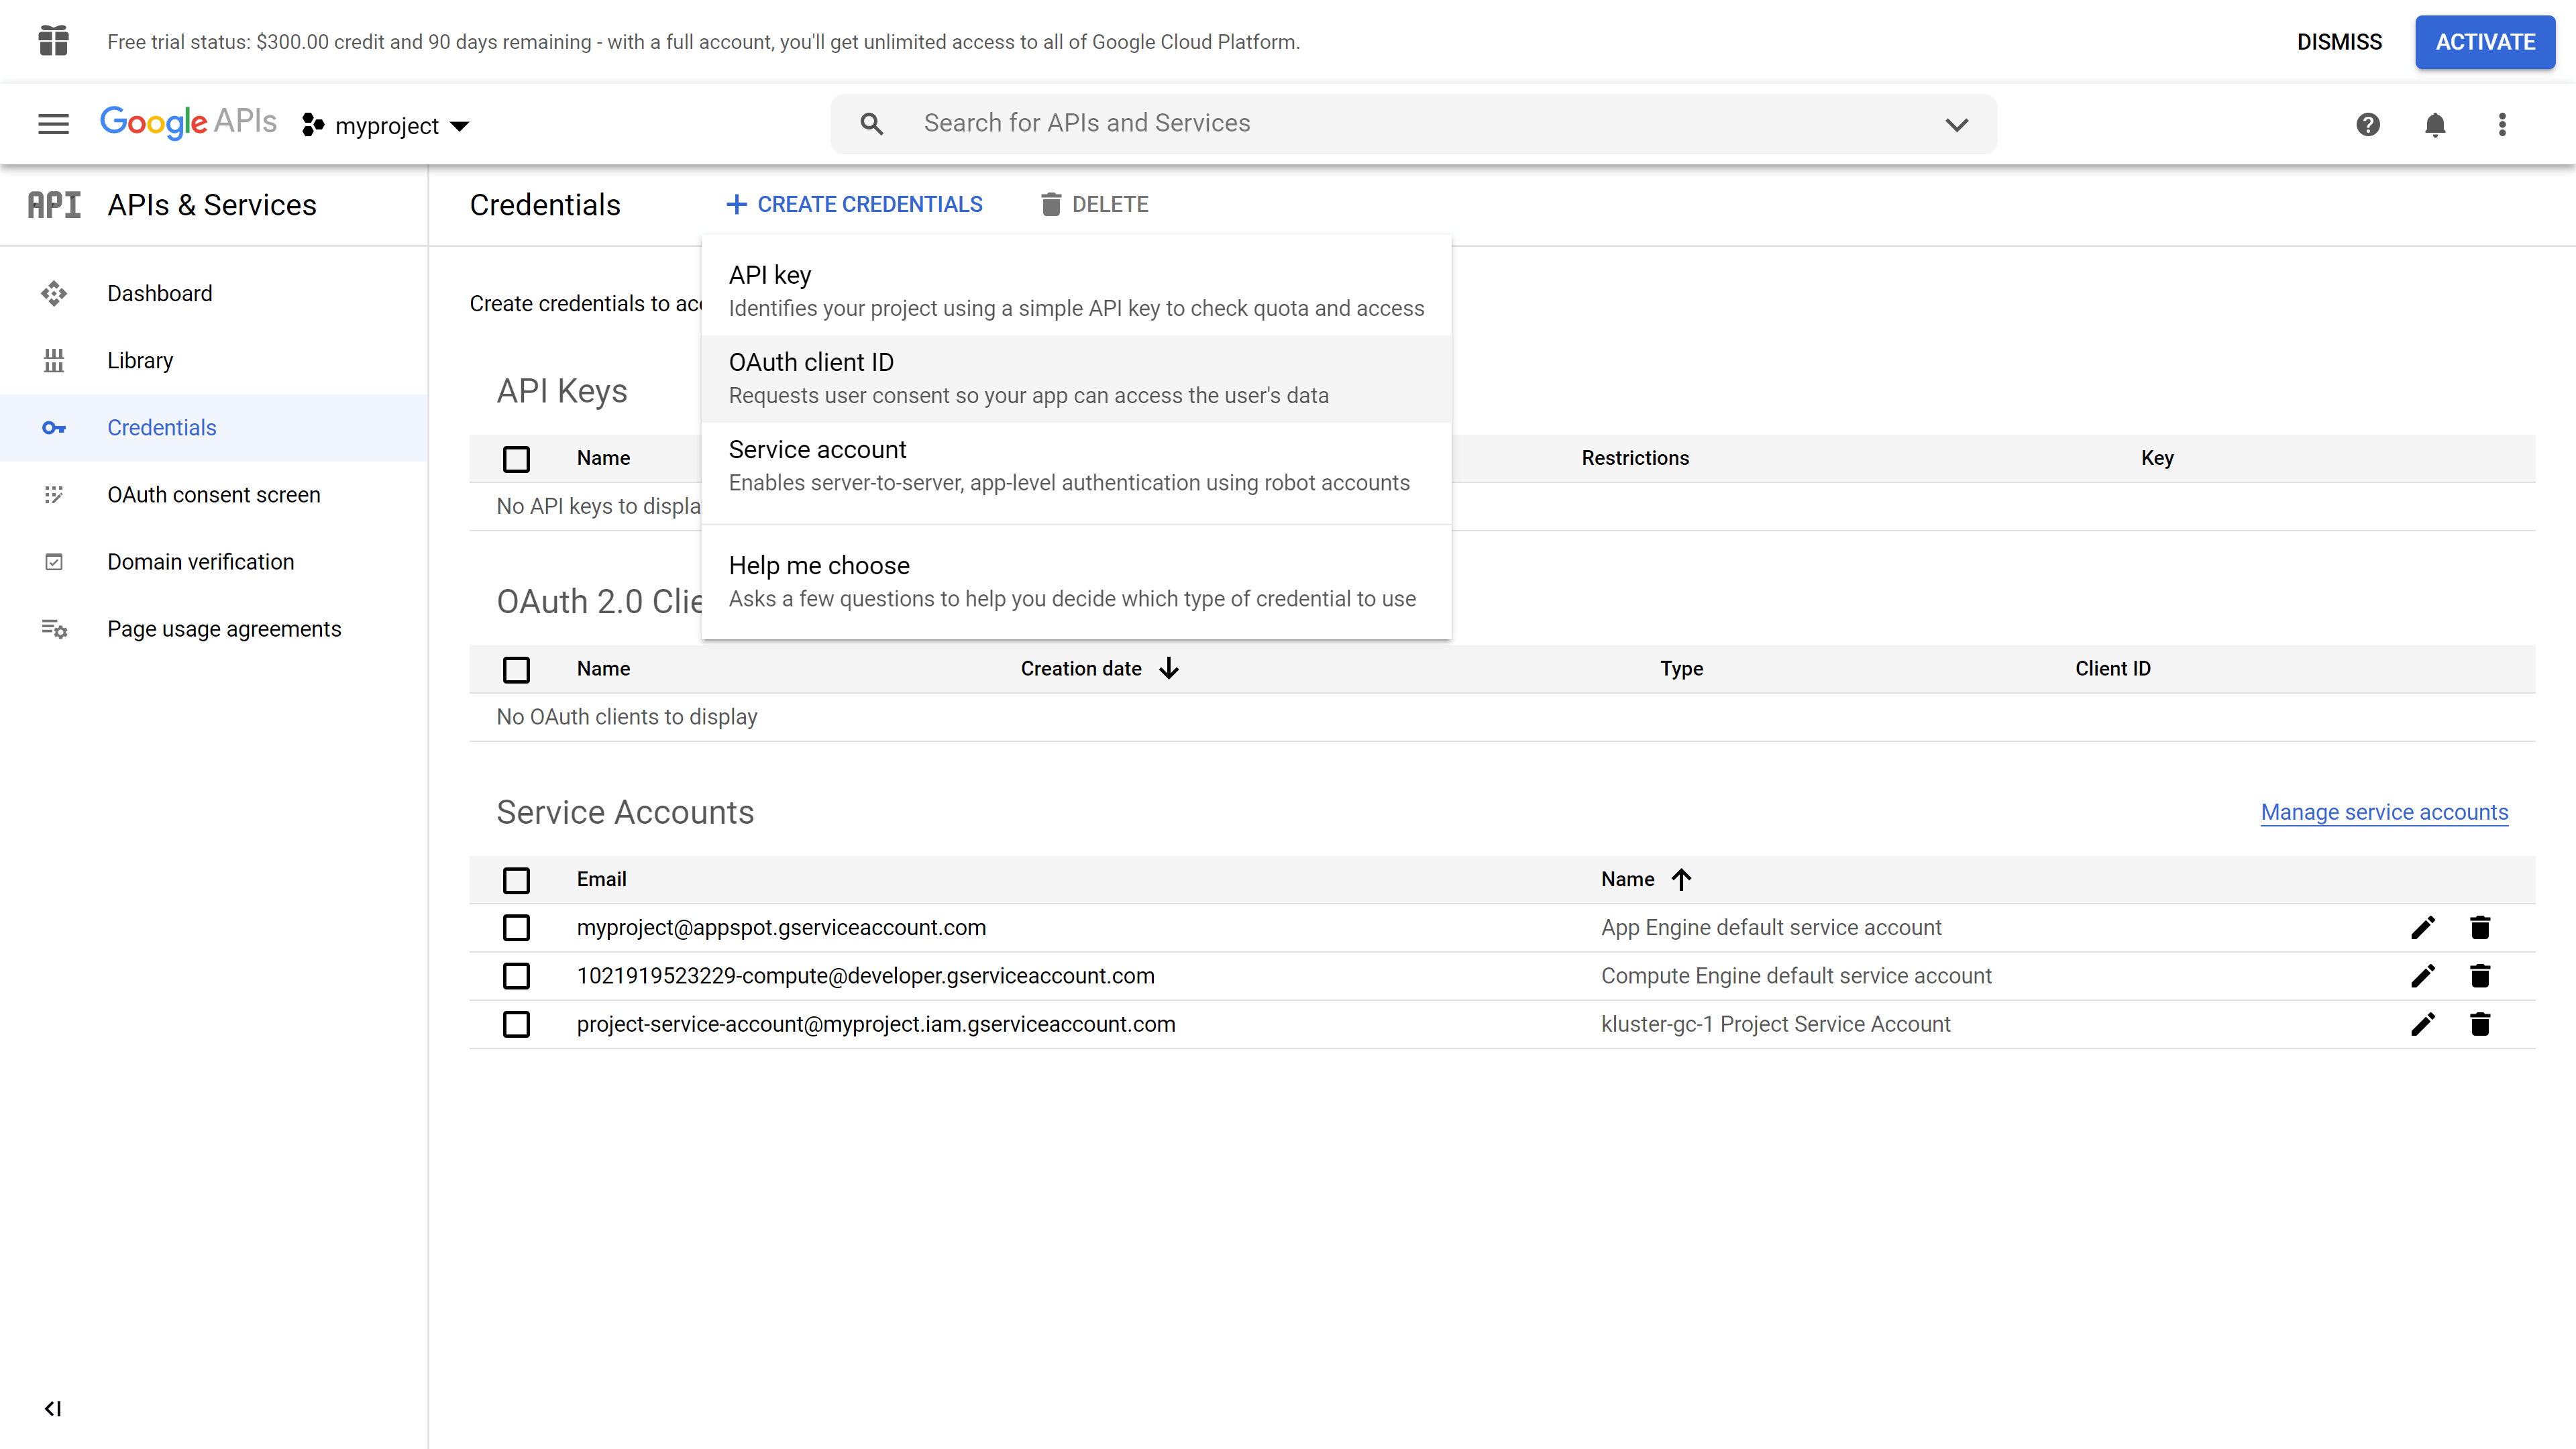Collapse the left sidebar panel
The width and height of the screenshot is (2576, 1449).
pos(53,1408)
